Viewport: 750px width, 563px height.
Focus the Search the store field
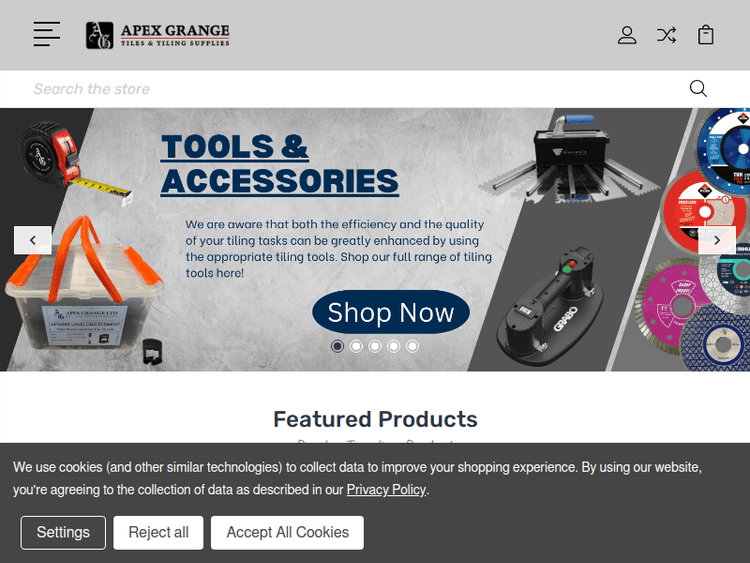point(354,89)
